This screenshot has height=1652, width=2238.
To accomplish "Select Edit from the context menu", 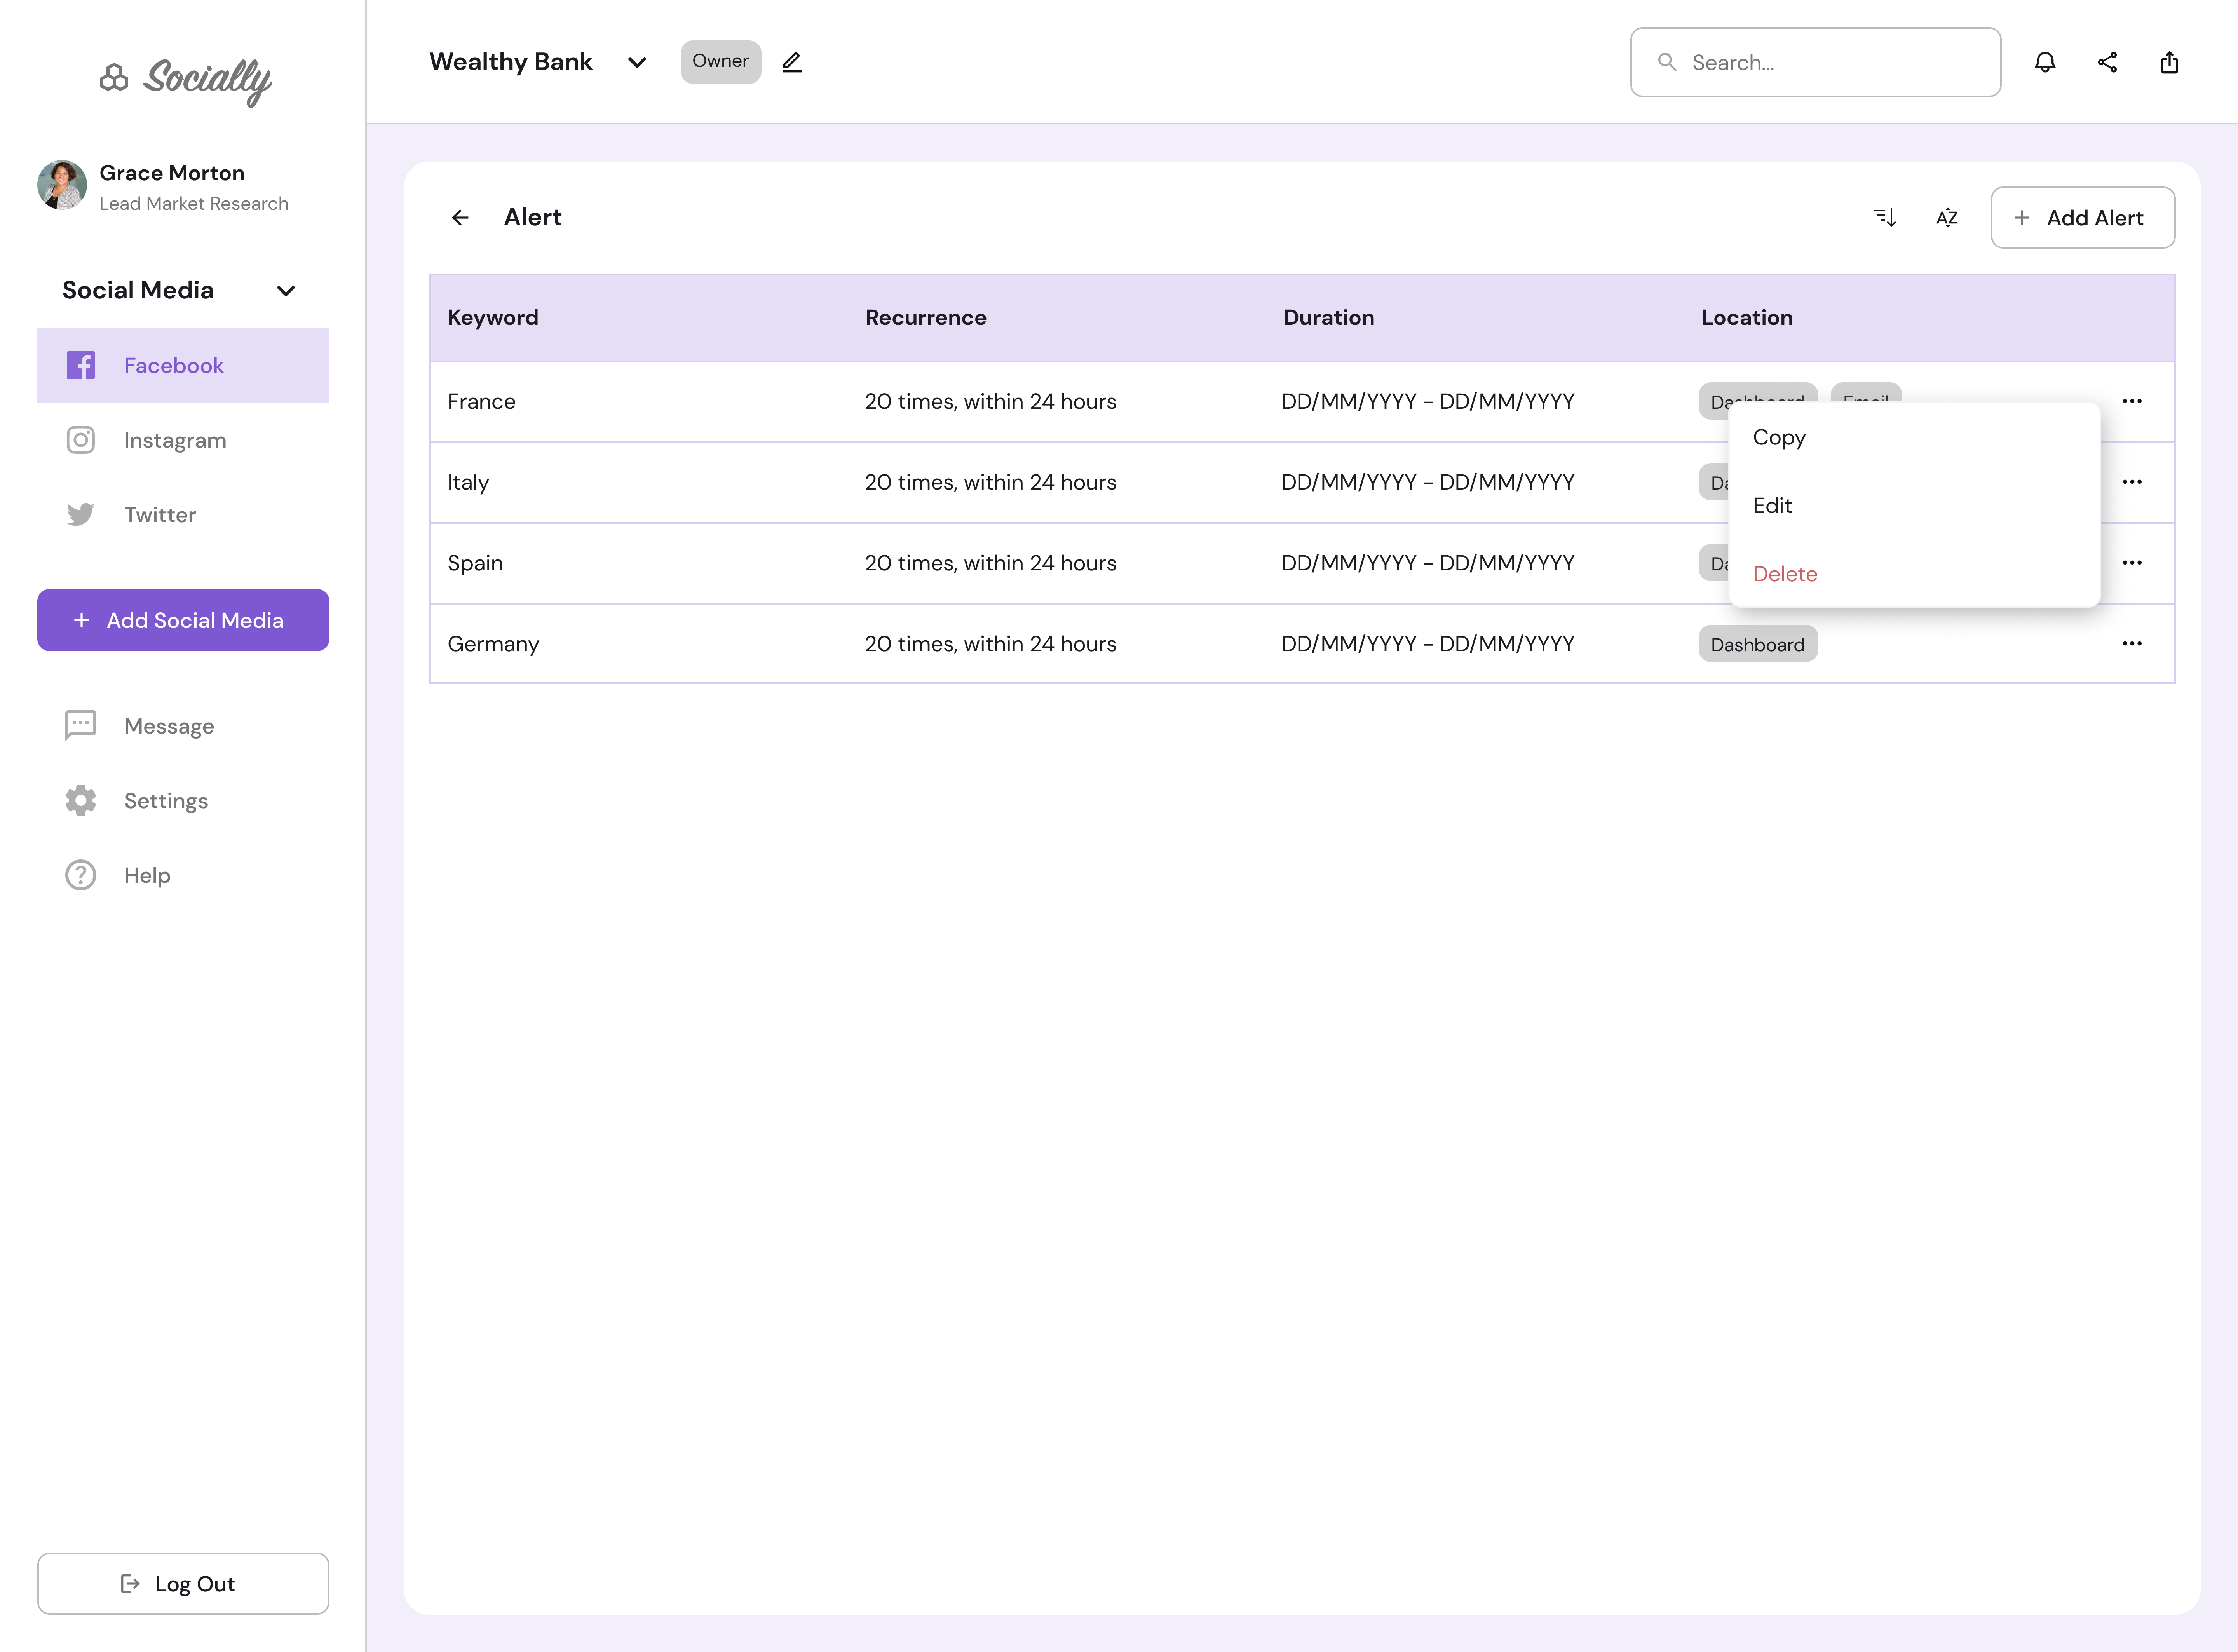I will (x=1772, y=505).
